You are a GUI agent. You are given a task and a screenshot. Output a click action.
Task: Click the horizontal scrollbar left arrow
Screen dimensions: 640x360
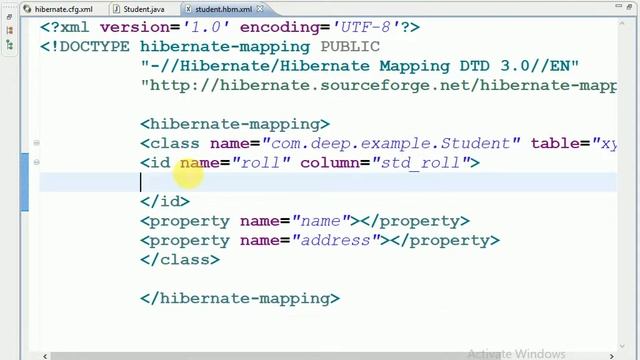[45, 356]
